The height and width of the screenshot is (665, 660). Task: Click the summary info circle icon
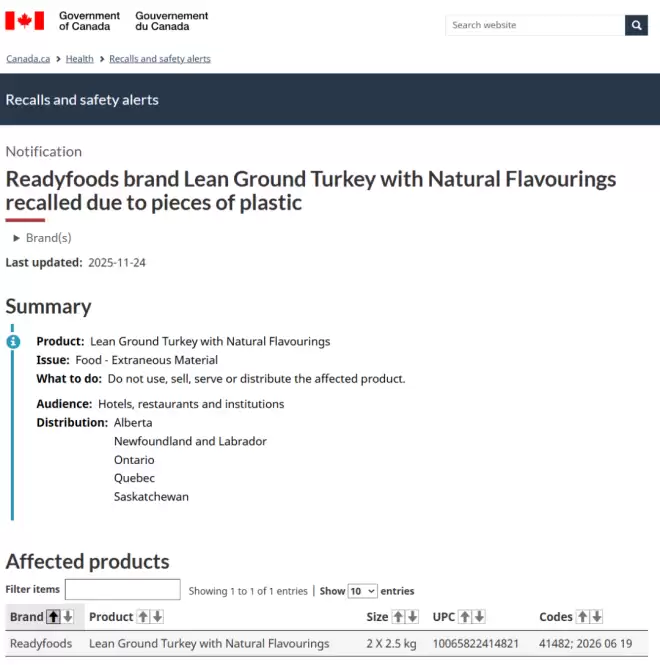coord(13,341)
